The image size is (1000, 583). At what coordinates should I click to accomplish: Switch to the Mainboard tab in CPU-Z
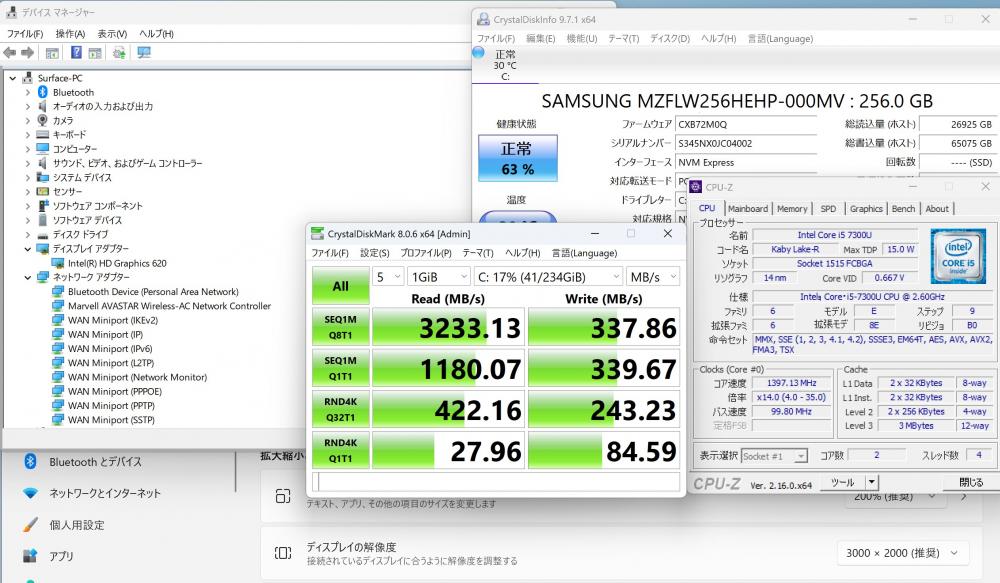point(747,209)
